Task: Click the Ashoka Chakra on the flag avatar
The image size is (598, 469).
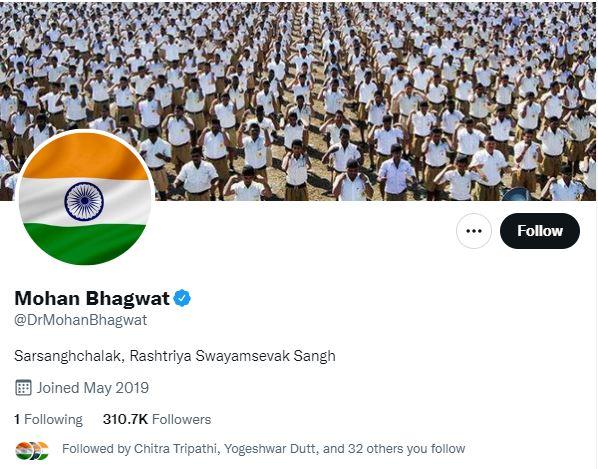Action: (x=84, y=201)
